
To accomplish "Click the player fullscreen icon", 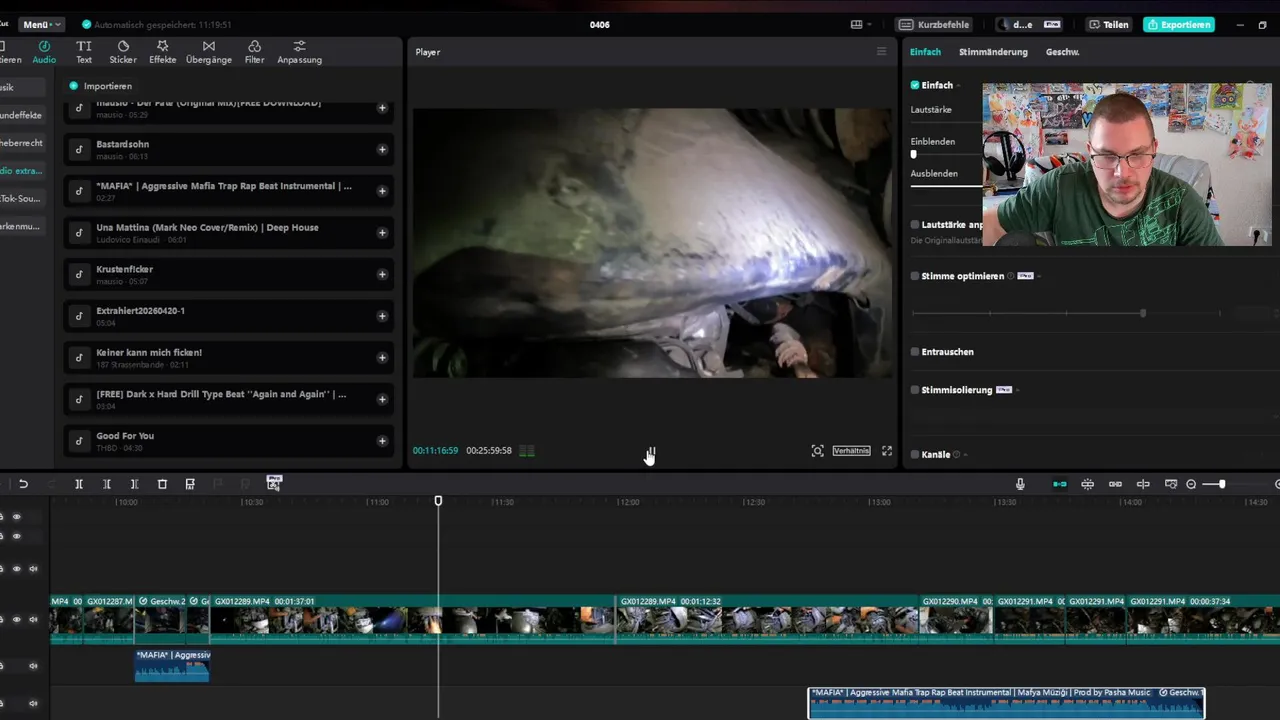I will pos(887,451).
